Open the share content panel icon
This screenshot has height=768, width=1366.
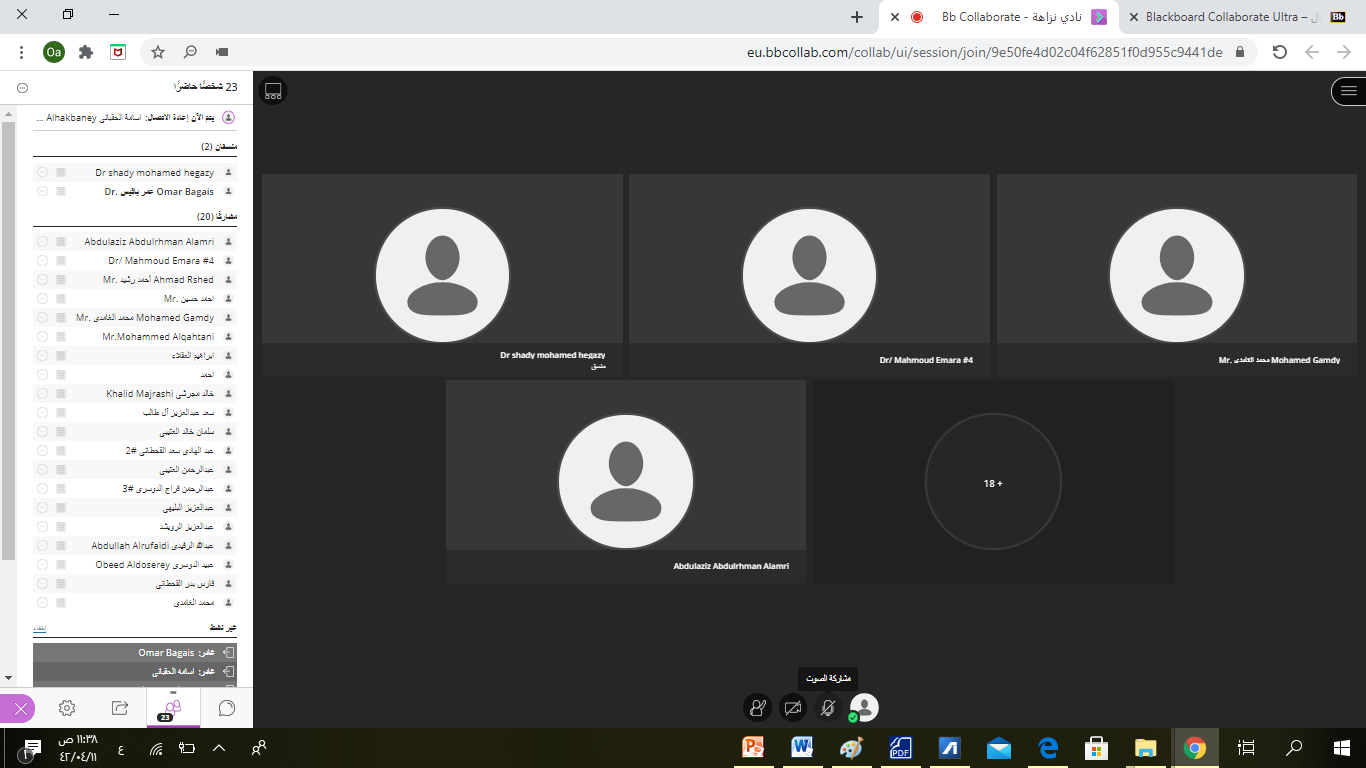pyautogui.click(x=120, y=708)
